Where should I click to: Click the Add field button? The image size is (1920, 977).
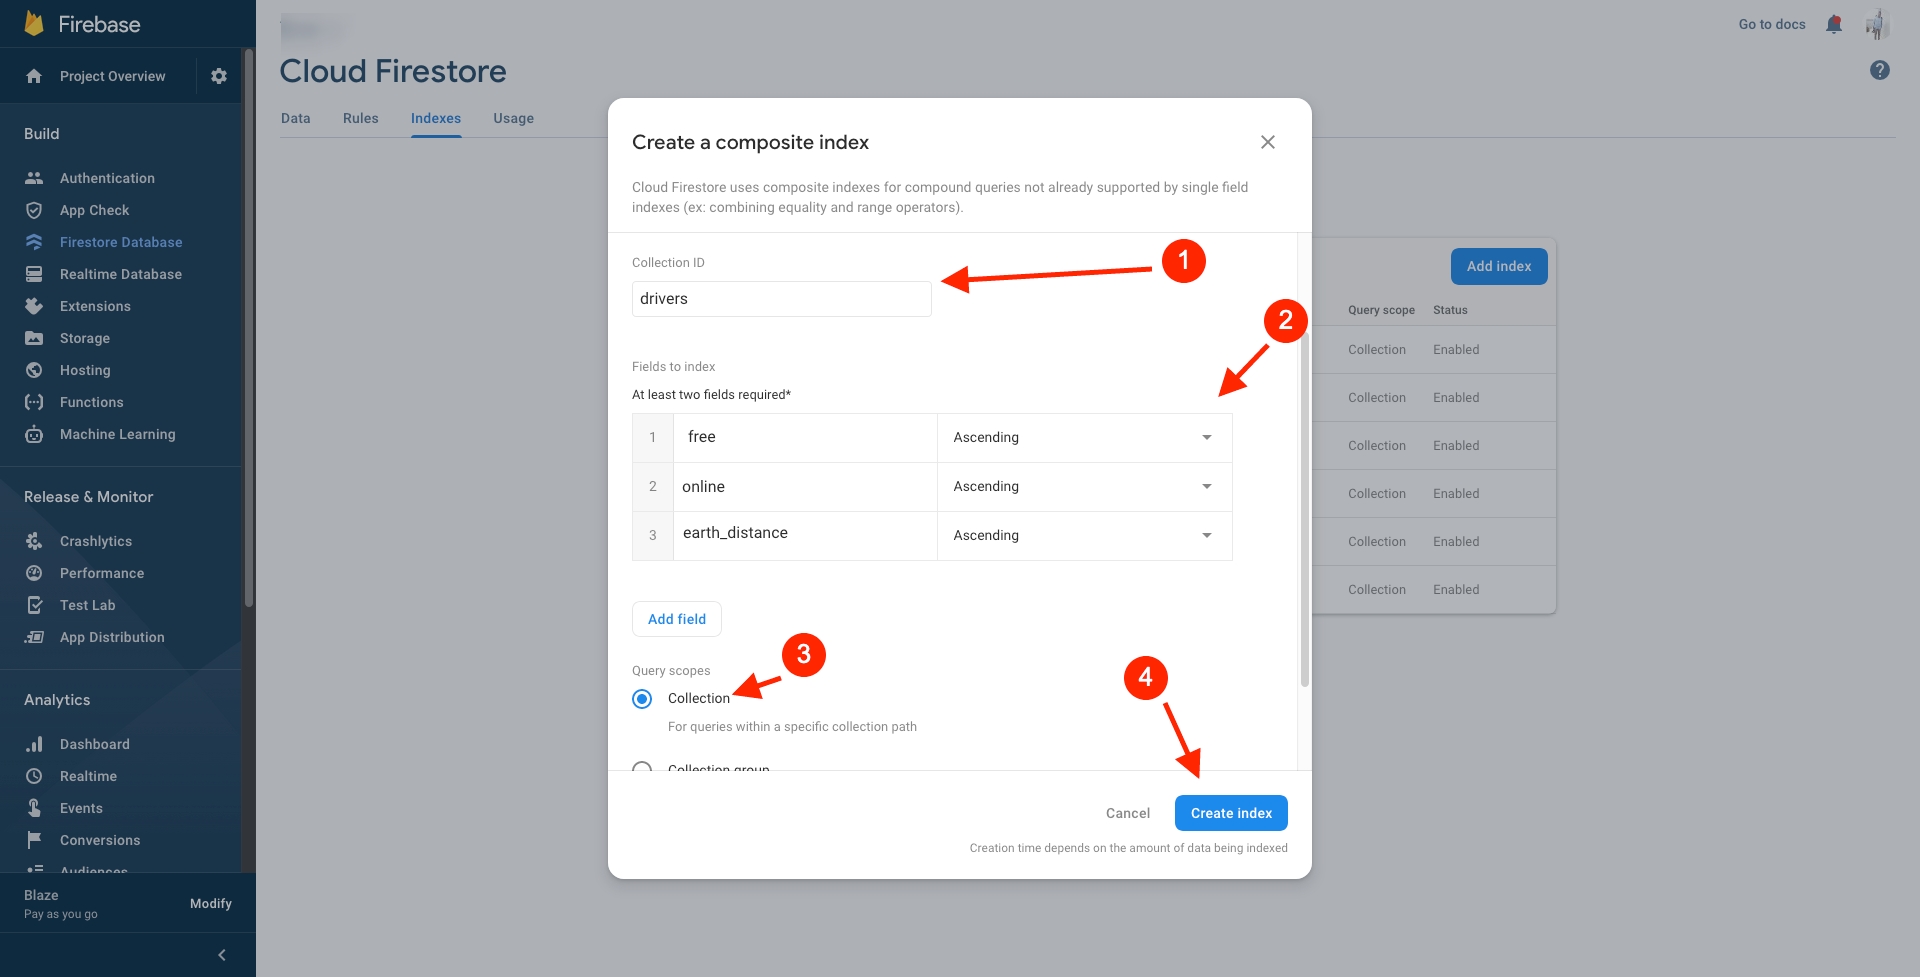pos(677,619)
